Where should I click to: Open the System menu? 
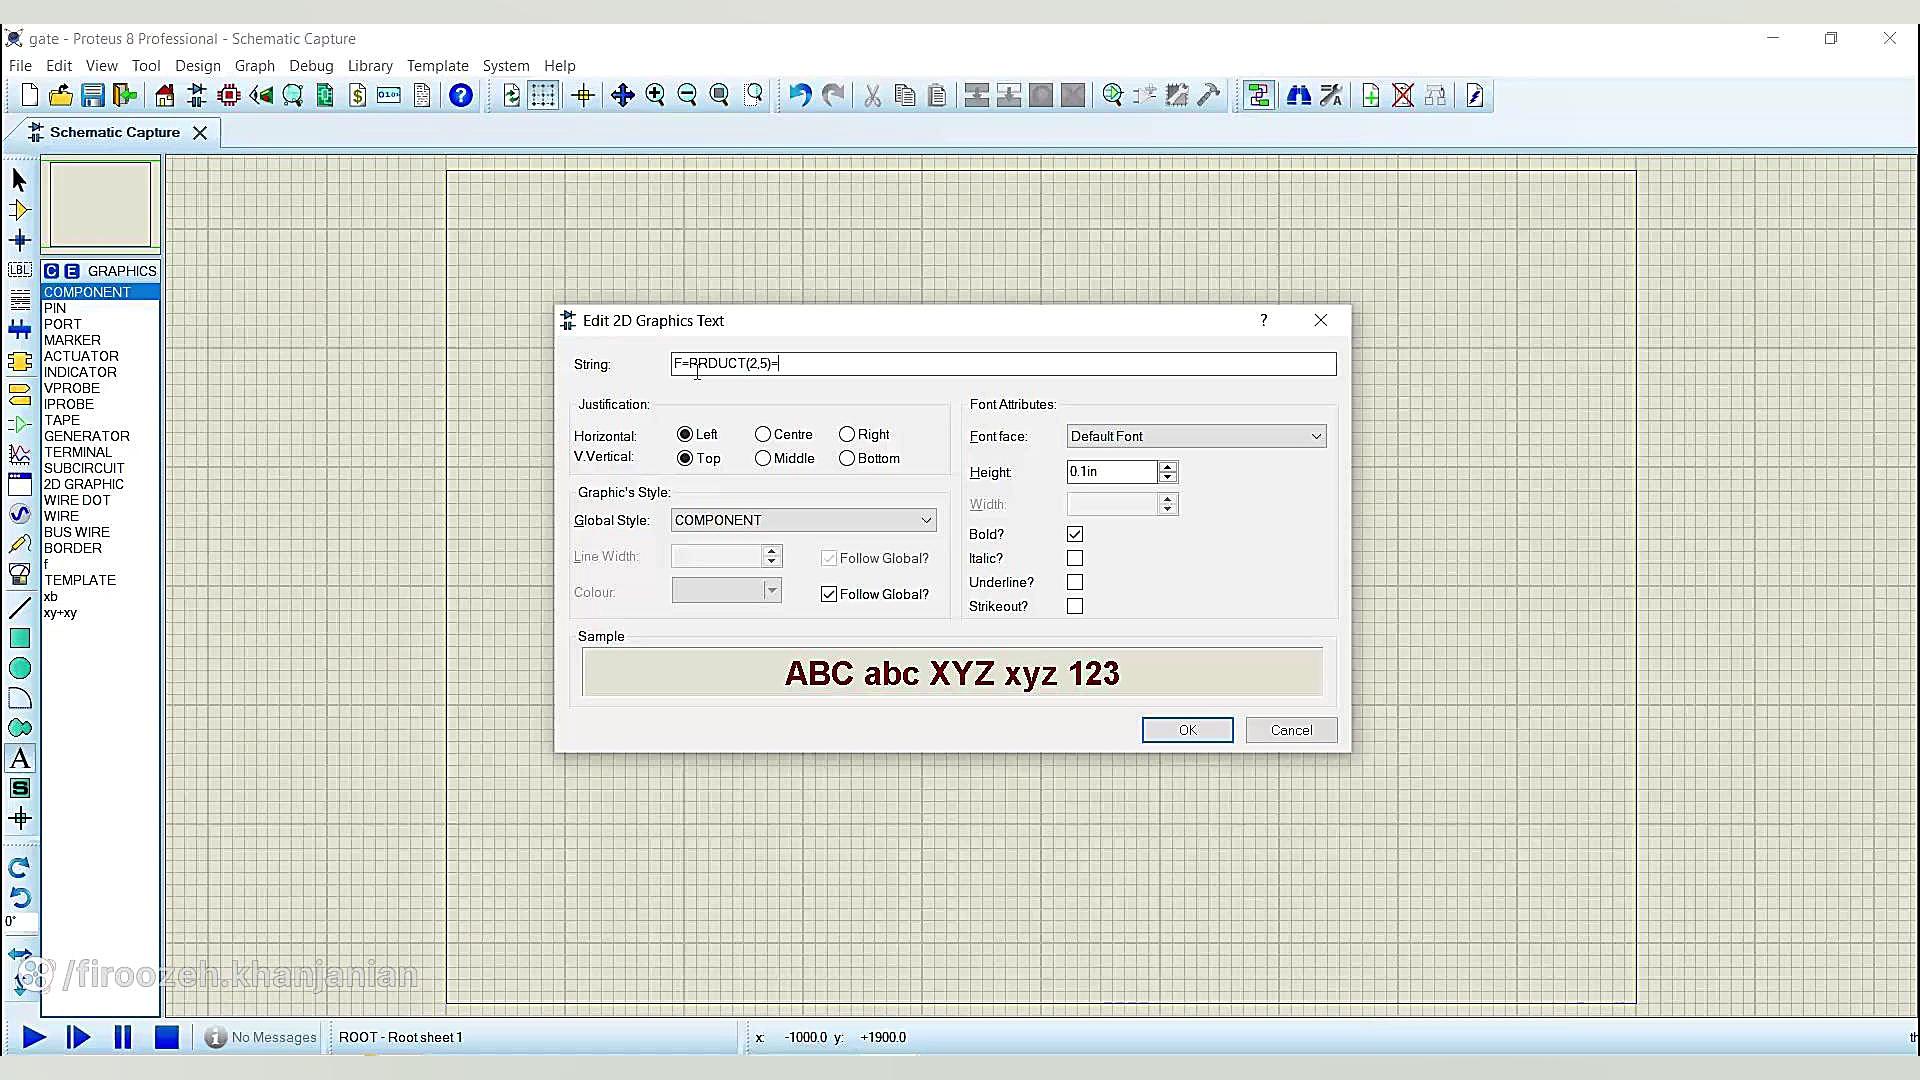[506, 66]
